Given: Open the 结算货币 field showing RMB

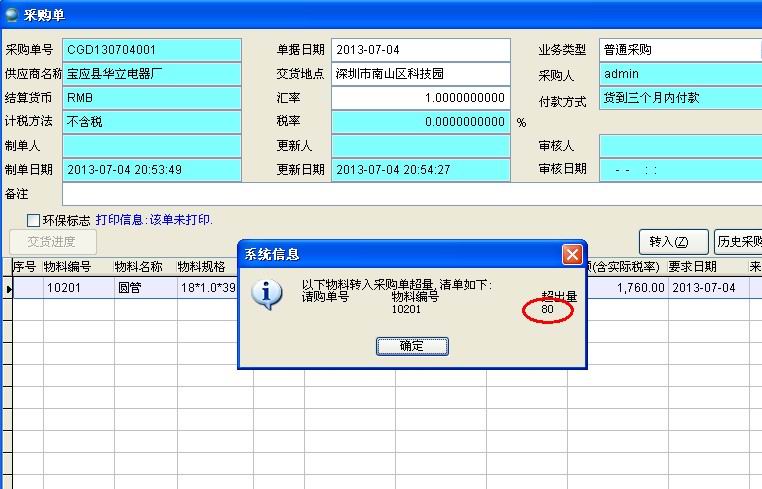Looking at the screenshot, I should pyautogui.click(x=152, y=98).
